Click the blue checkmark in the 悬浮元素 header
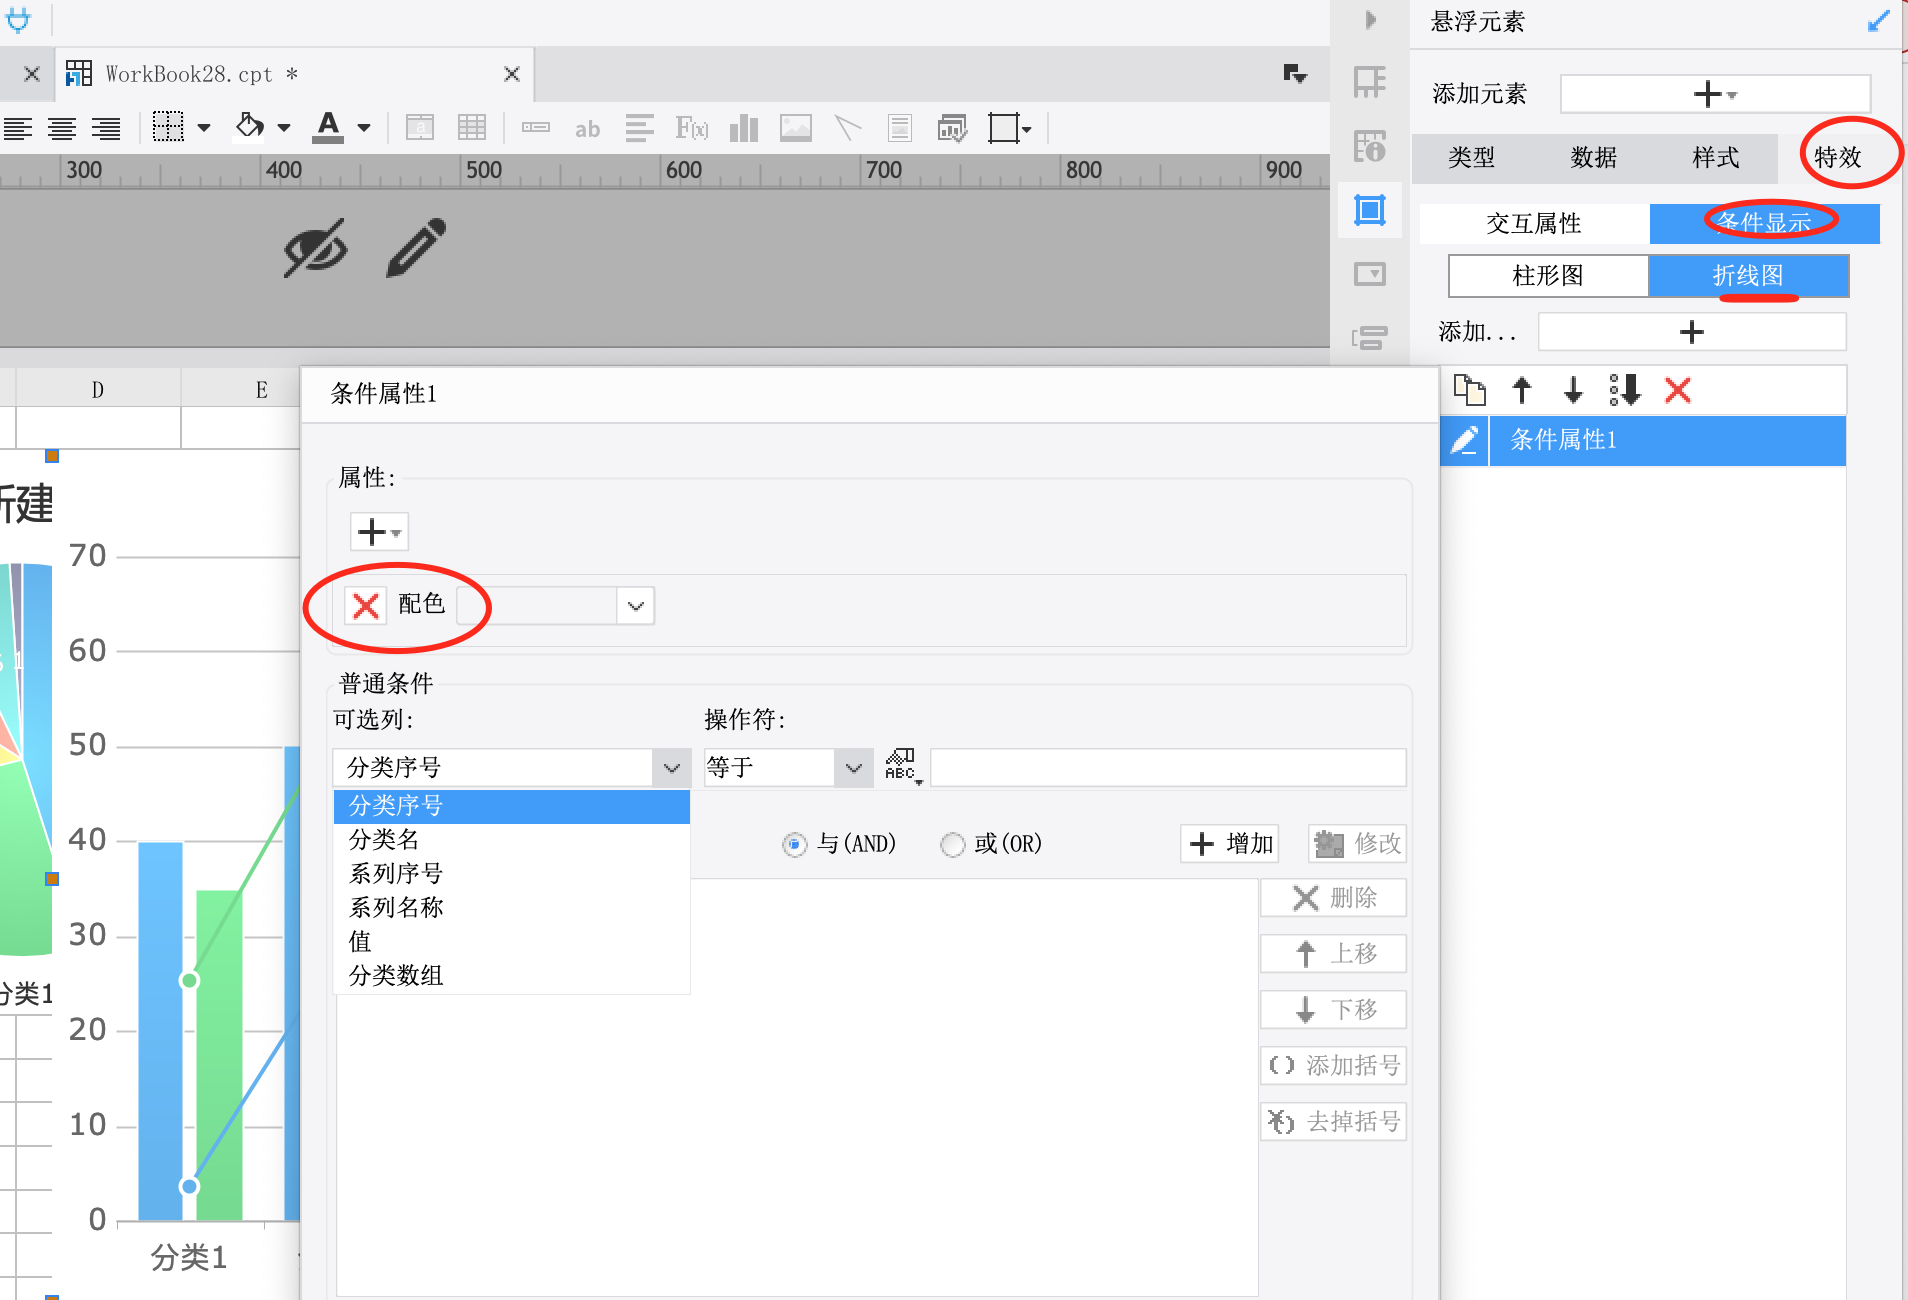The height and width of the screenshot is (1300, 1908). click(1878, 21)
